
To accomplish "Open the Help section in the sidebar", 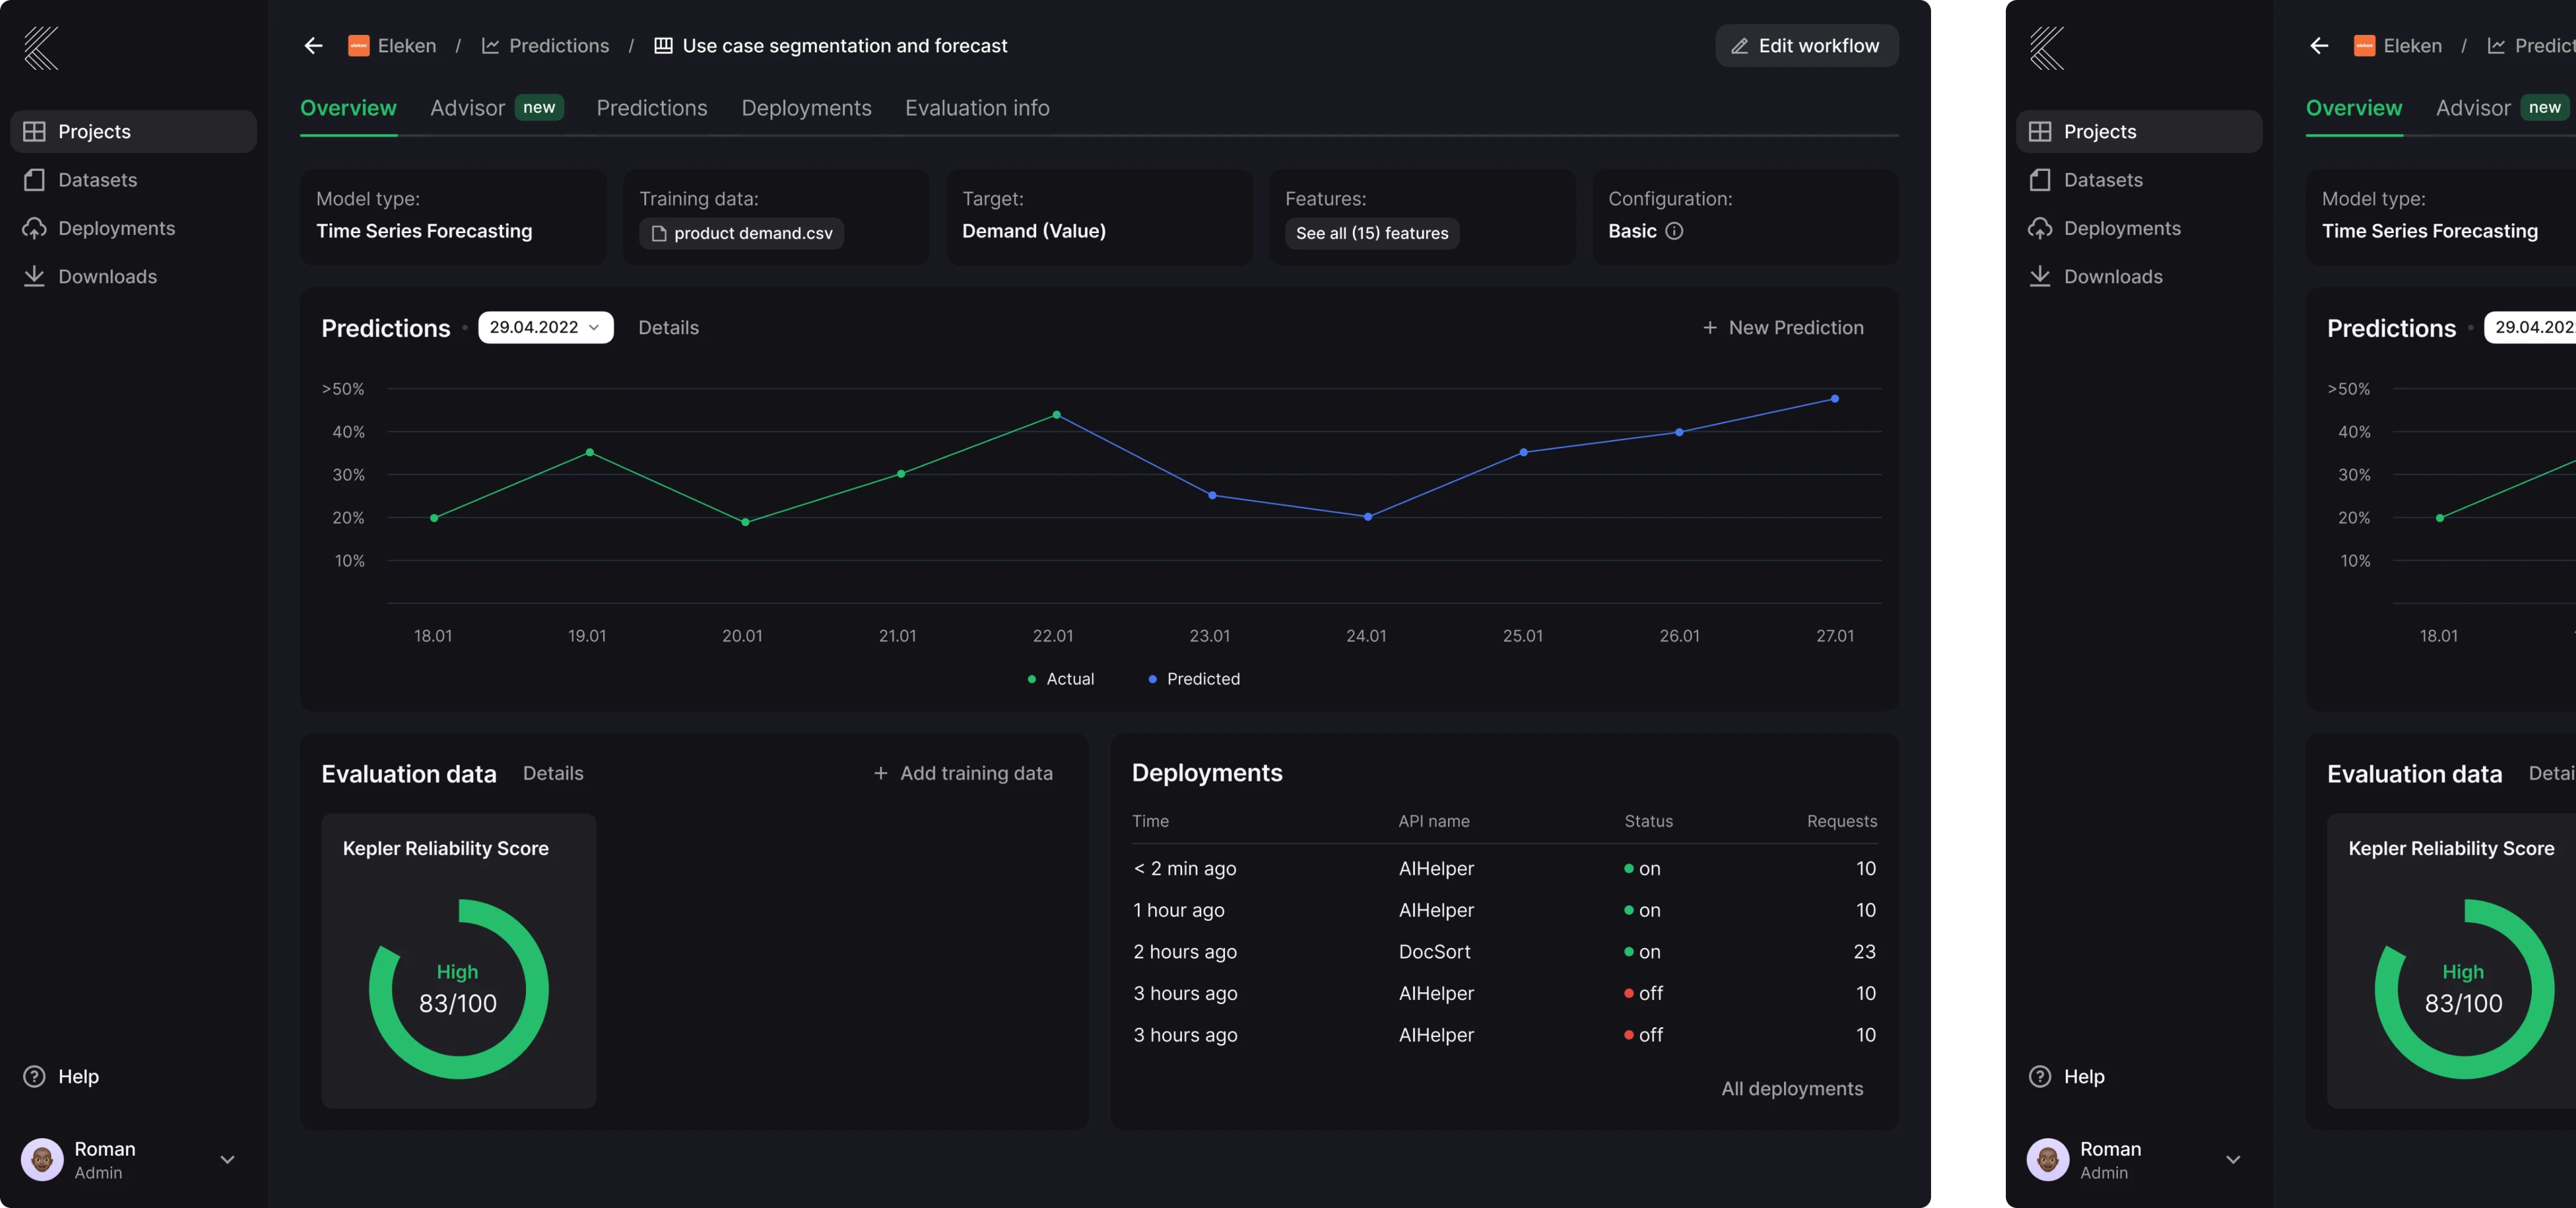I will pyautogui.click(x=78, y=1077).
